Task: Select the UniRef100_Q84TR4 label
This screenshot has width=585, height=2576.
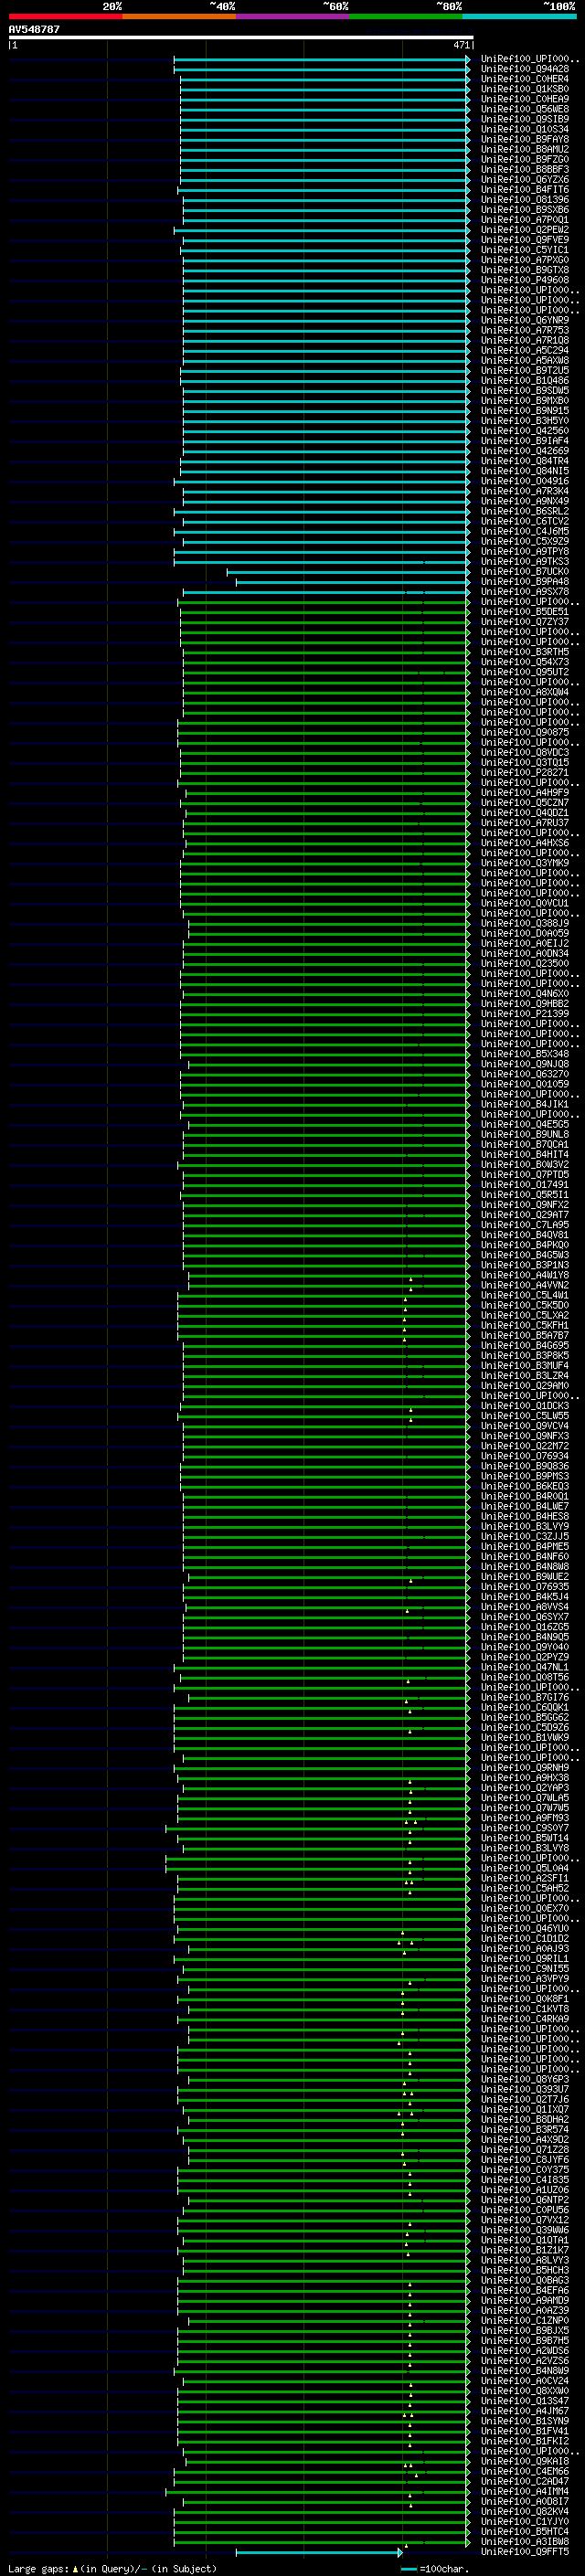Action: point(525,461)
